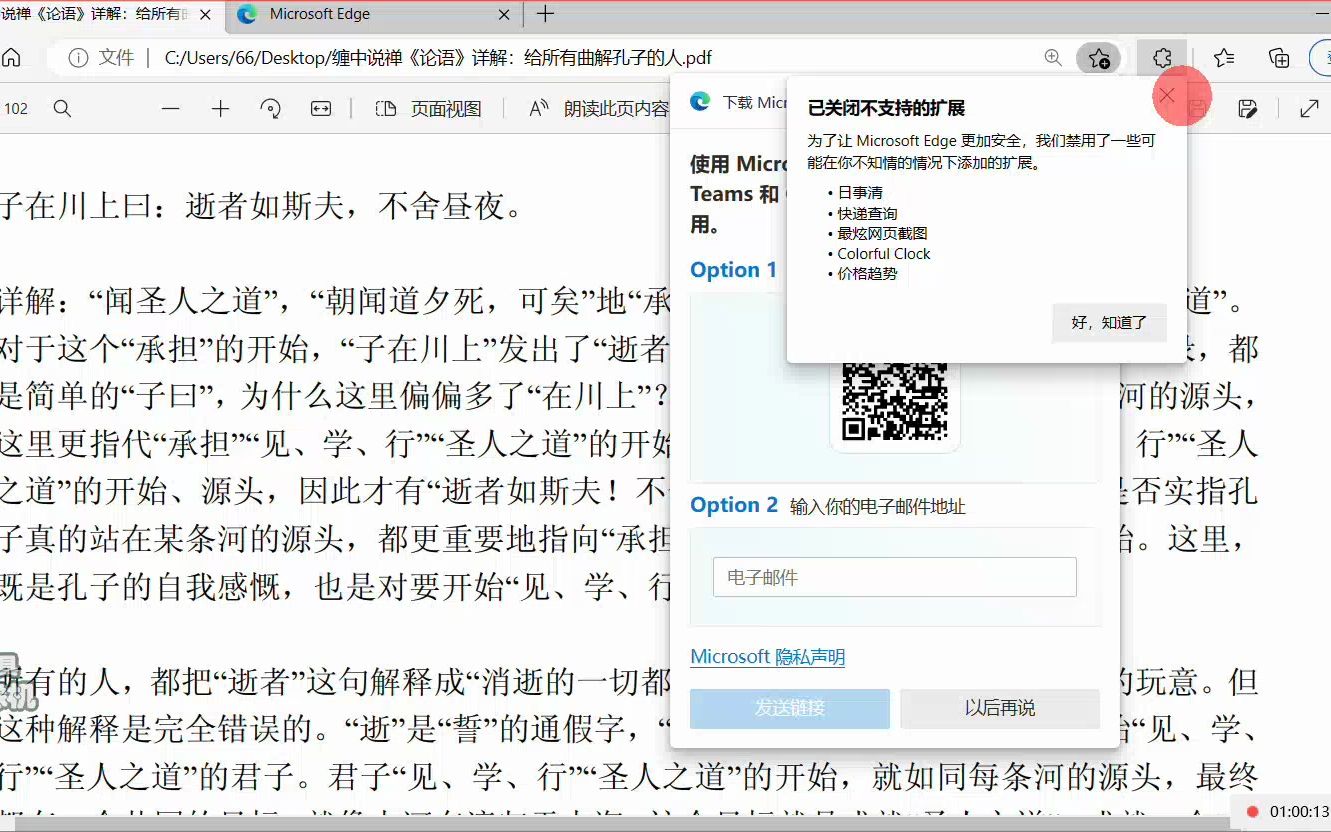1331x832 pixels.
Task: Click the 输入你的电子邮件地址 label
Action: pos(877,507)
